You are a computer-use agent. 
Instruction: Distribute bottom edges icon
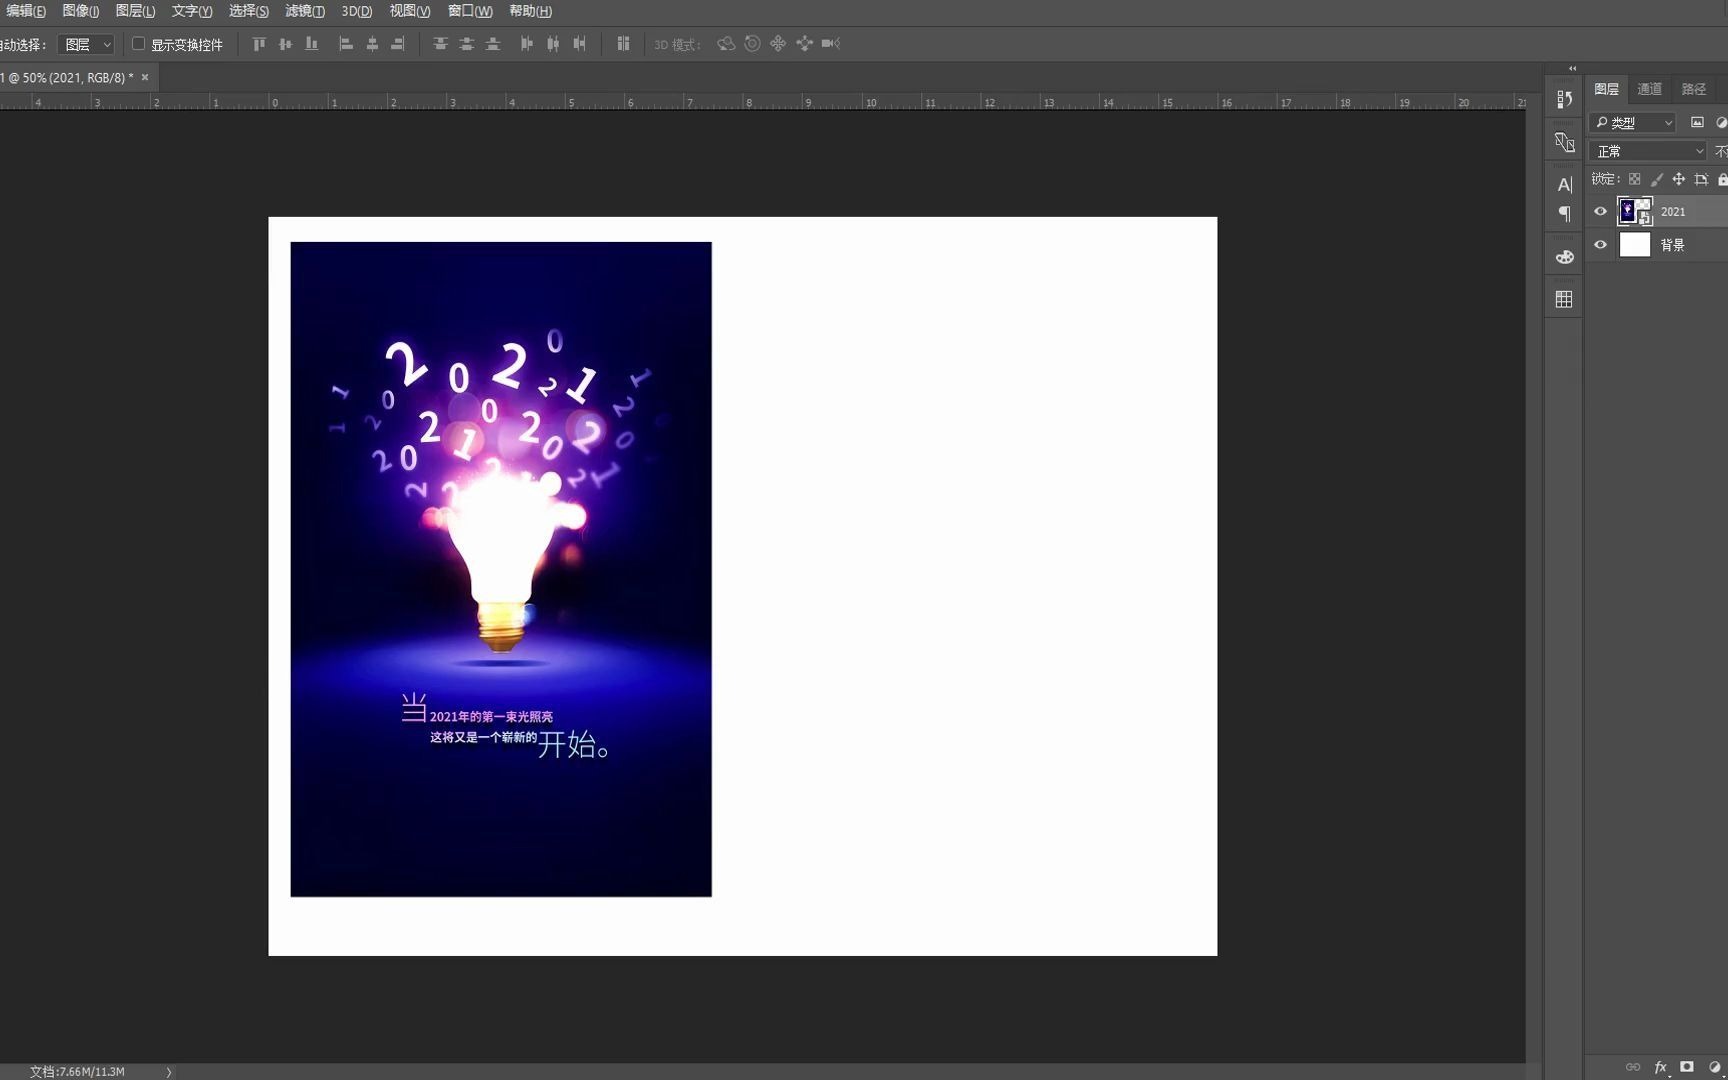coord(493,44)
